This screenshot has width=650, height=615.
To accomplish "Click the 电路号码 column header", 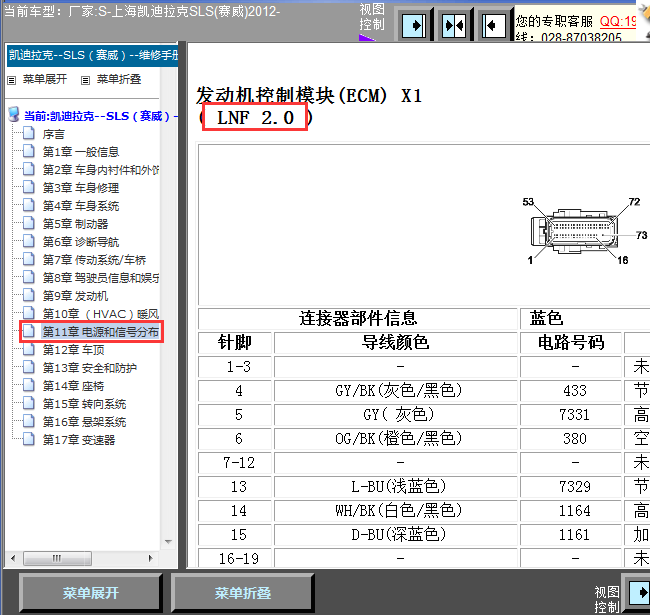I will pos(571,343).
